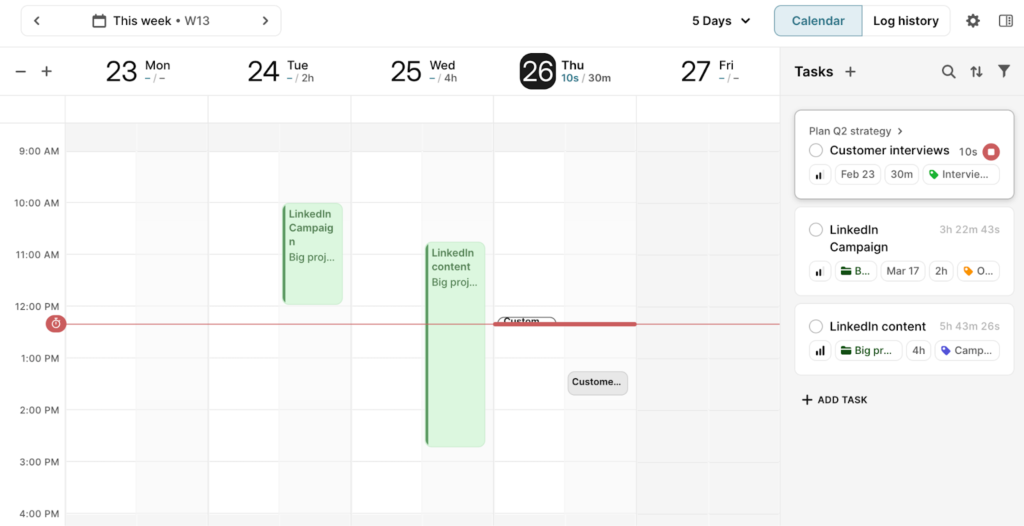Check off the LinkedIn Campaign task
The height and width of the screenshot is (526, 1024).
tap(816, 230)
